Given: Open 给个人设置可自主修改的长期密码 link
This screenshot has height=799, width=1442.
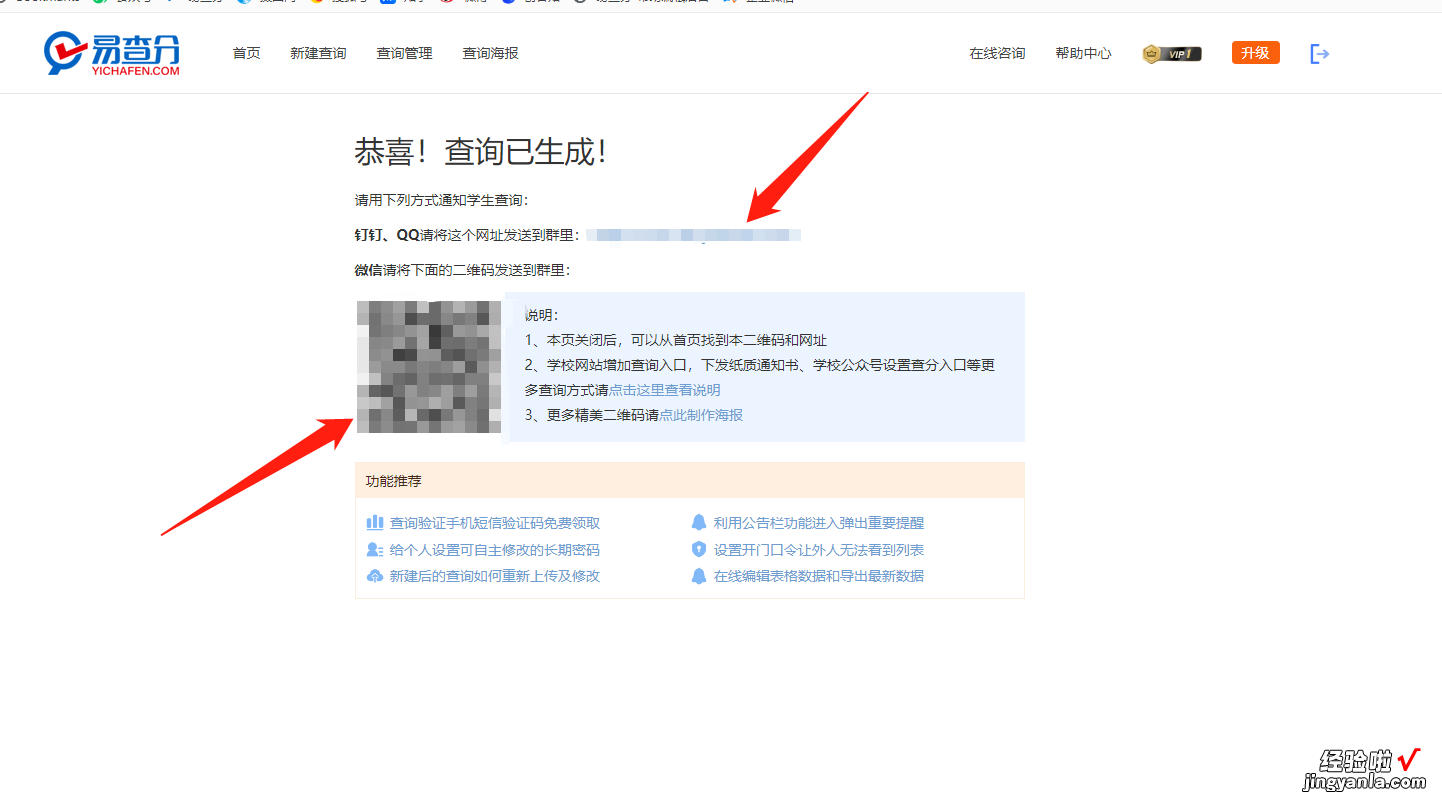Looking at the screenshot, I should pyautogui.click(x=495, y=550).
